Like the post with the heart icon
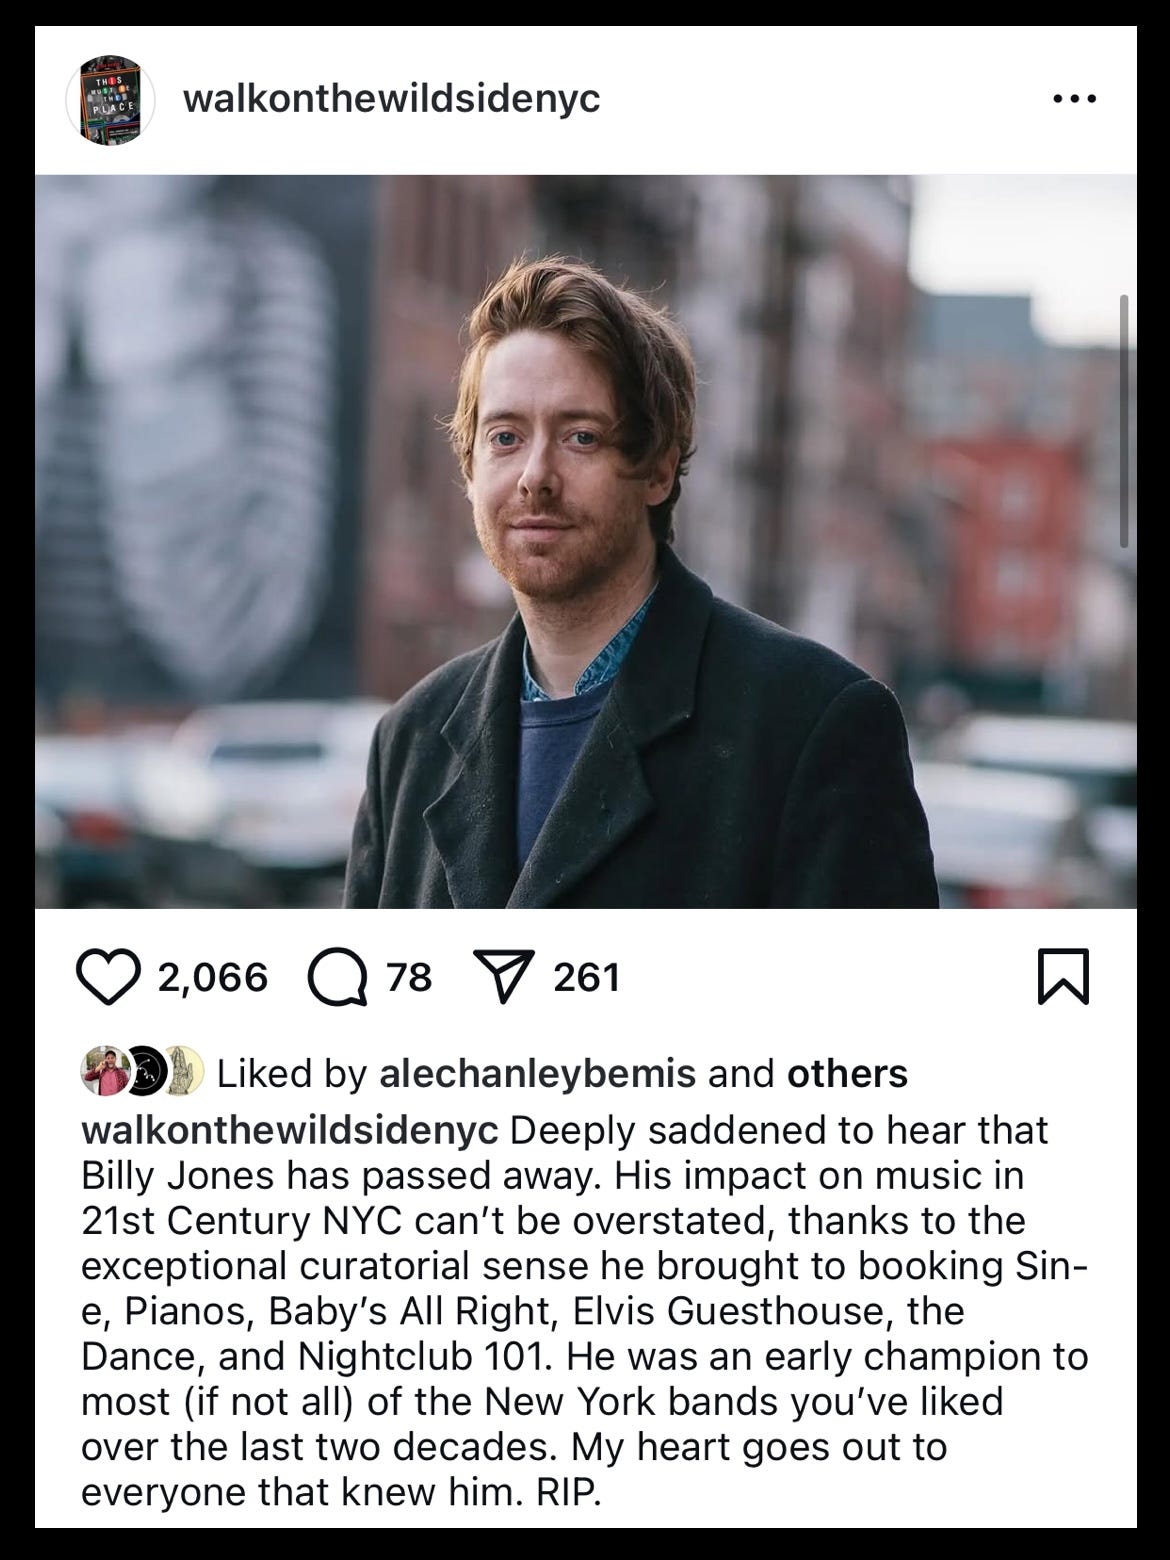Viewport: 1170px width, 1560px height. (109, 977)
